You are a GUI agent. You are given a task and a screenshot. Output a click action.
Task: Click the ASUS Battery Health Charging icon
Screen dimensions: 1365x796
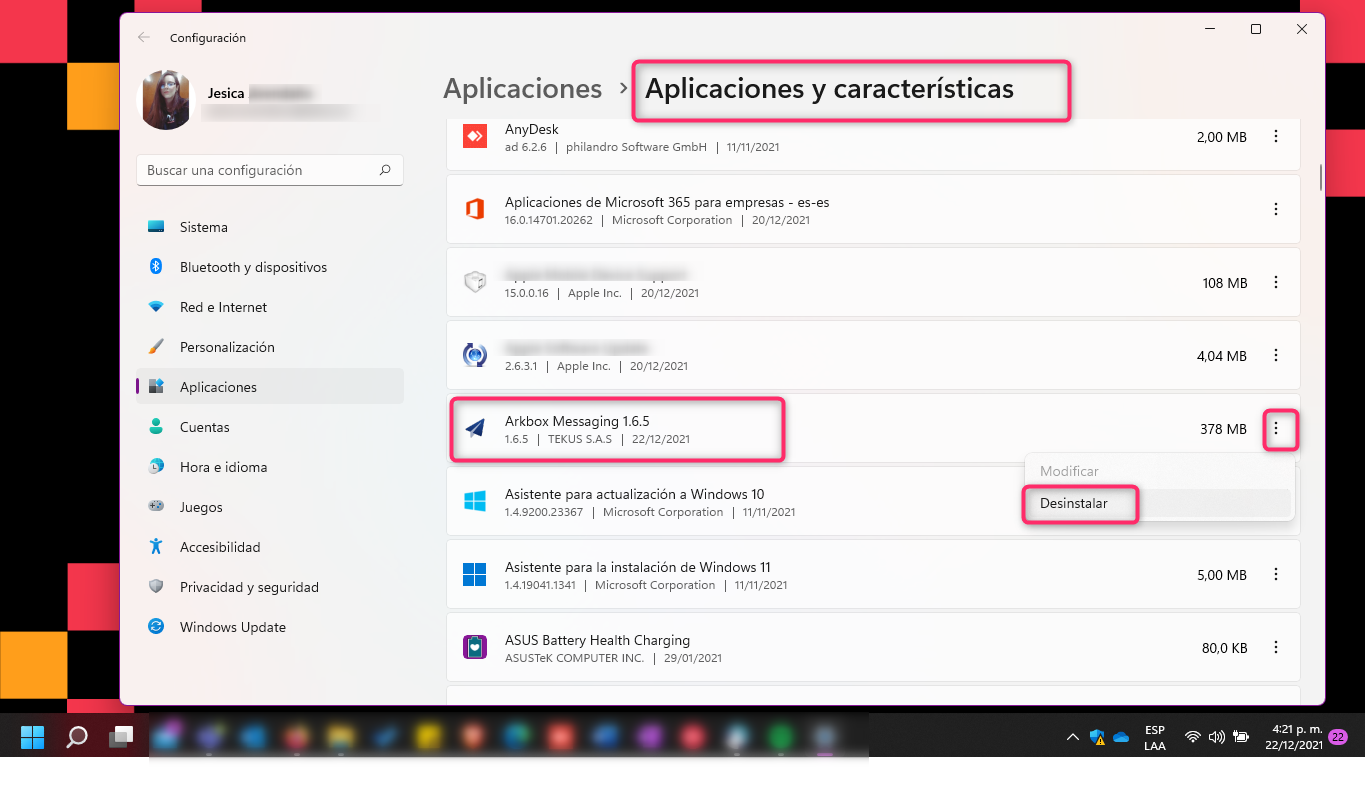pyautogui.click(x=475, y=648)
